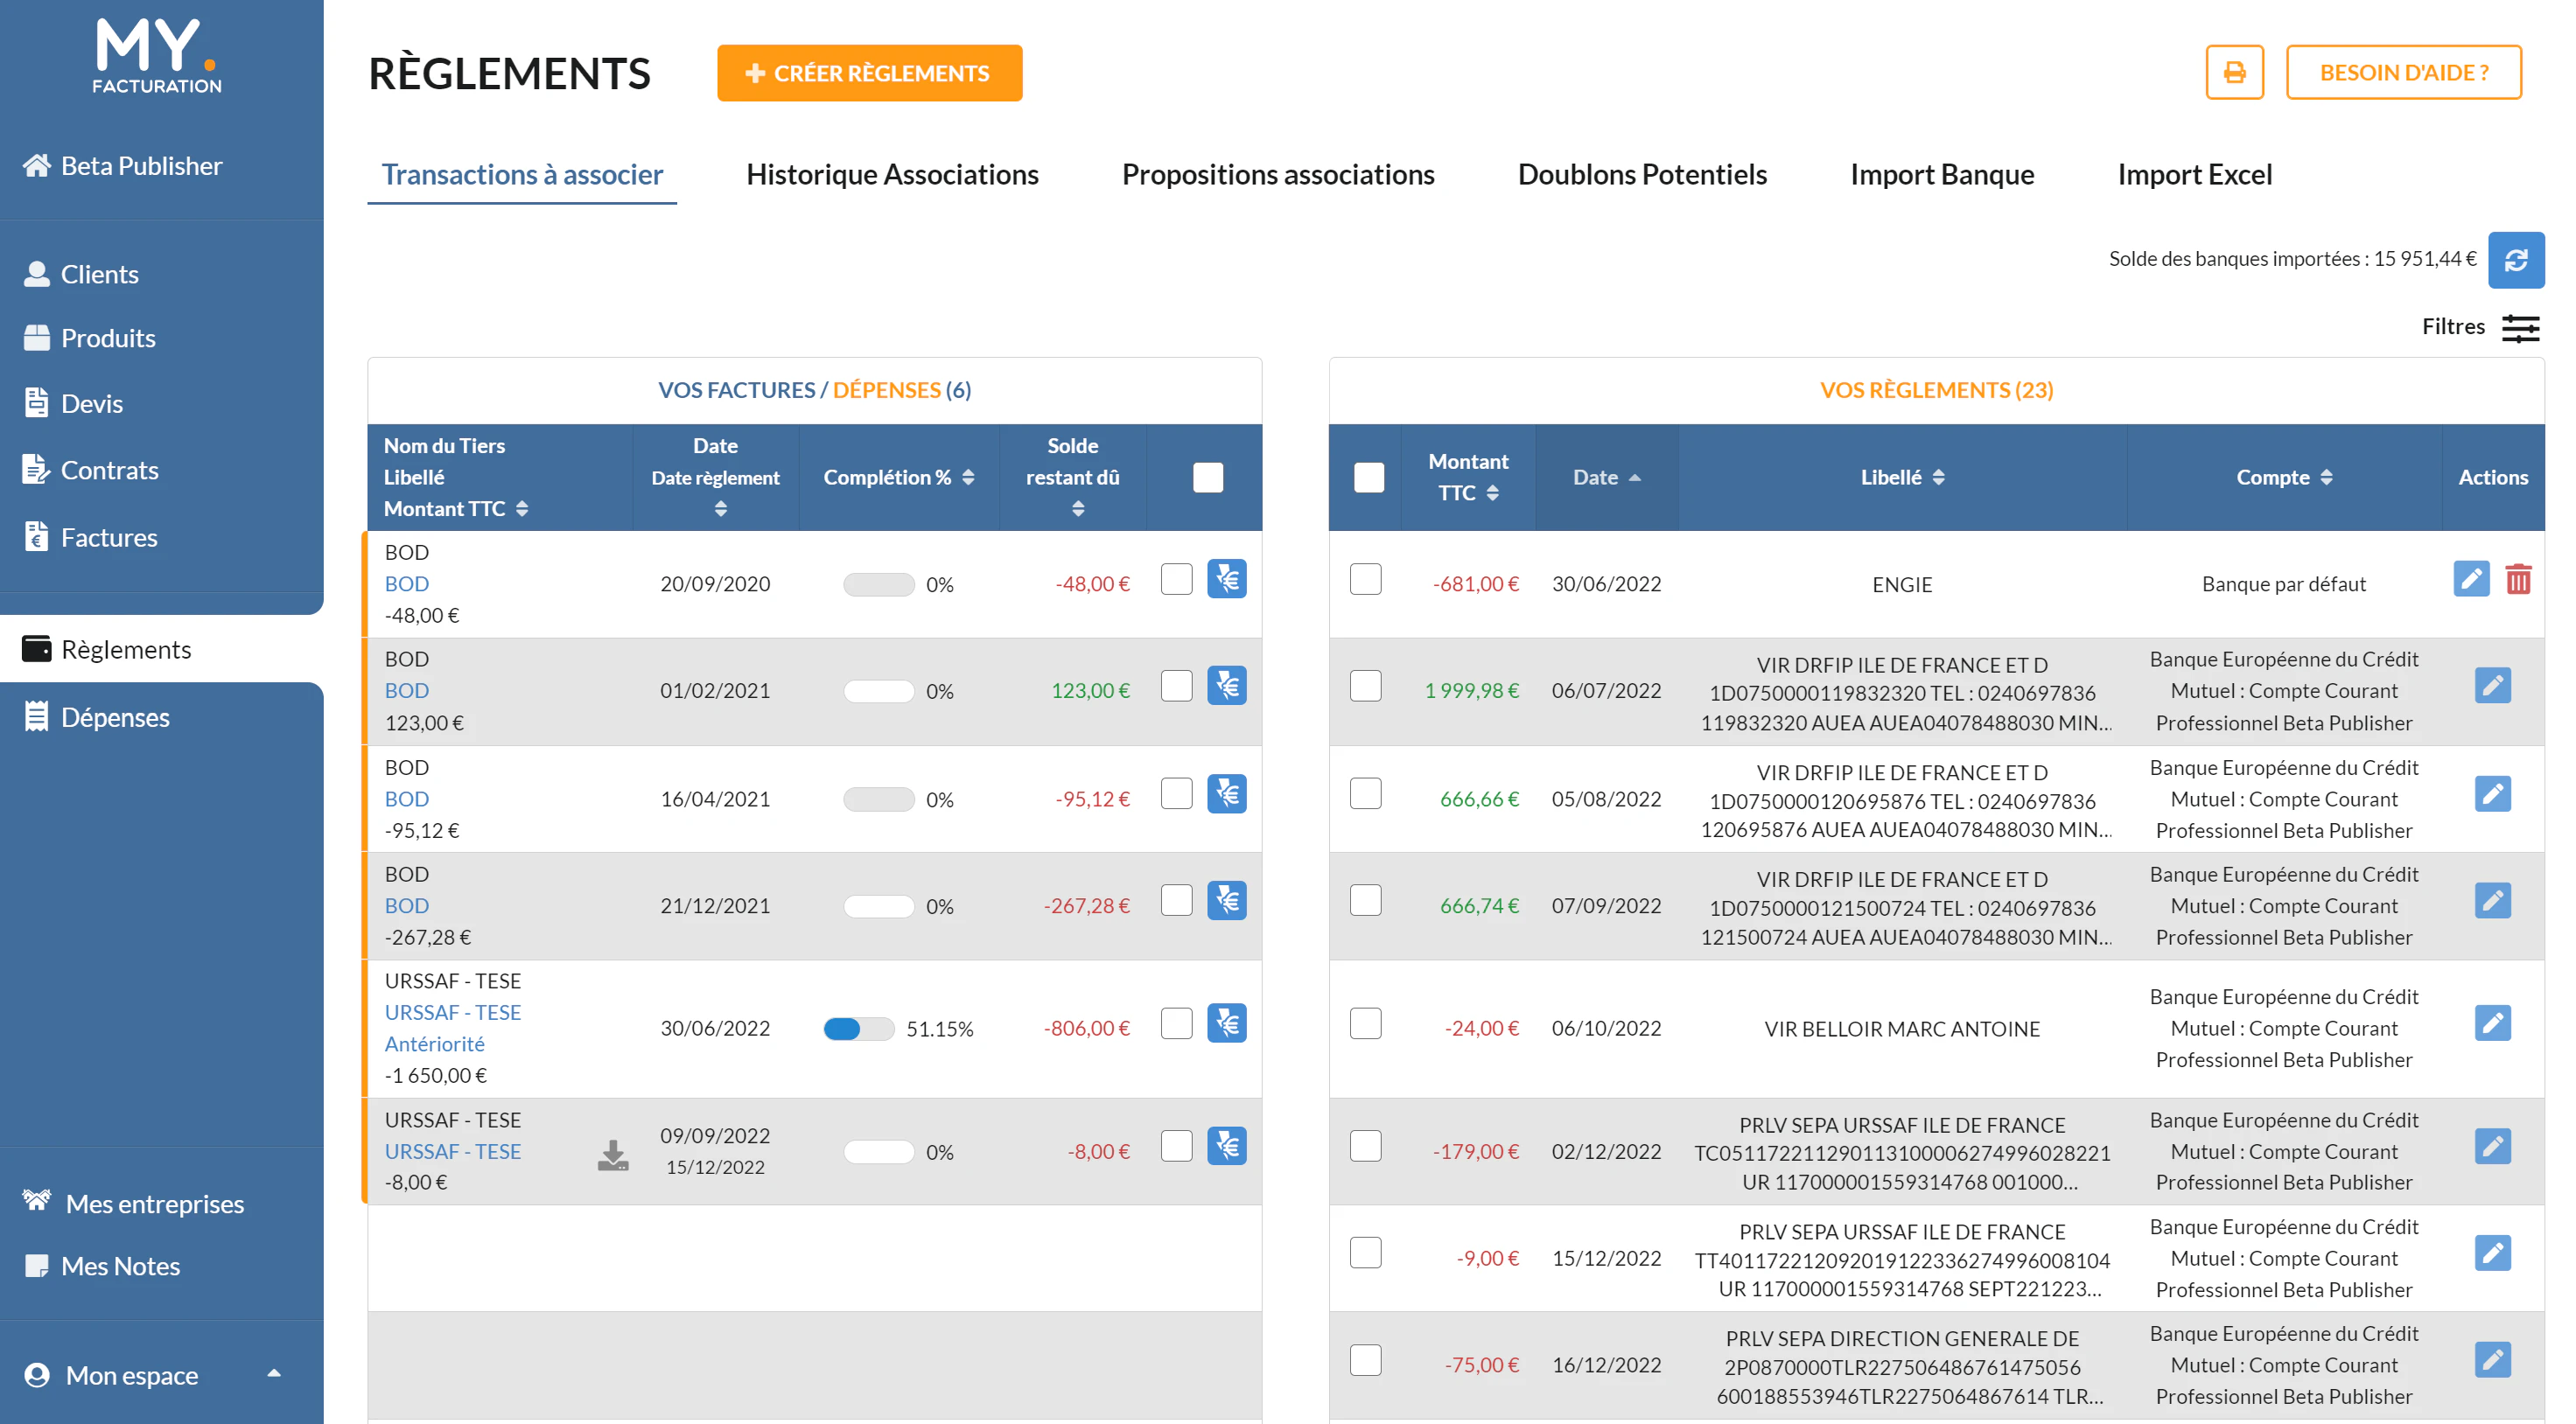
Task: Switch to Historique Associations tab
Action: [892, 175]
